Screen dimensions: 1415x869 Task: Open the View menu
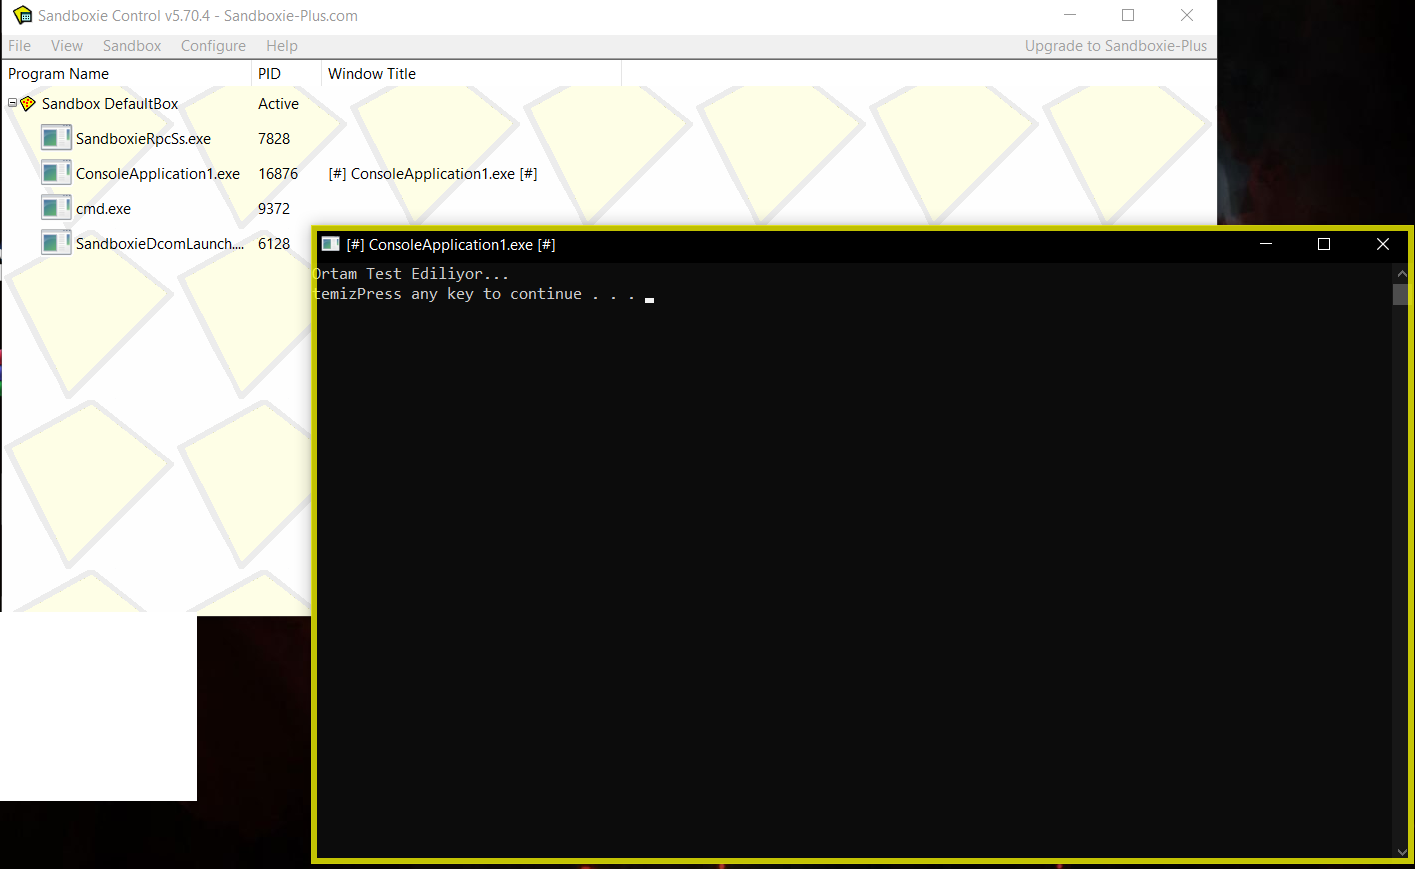coord(67,46)
